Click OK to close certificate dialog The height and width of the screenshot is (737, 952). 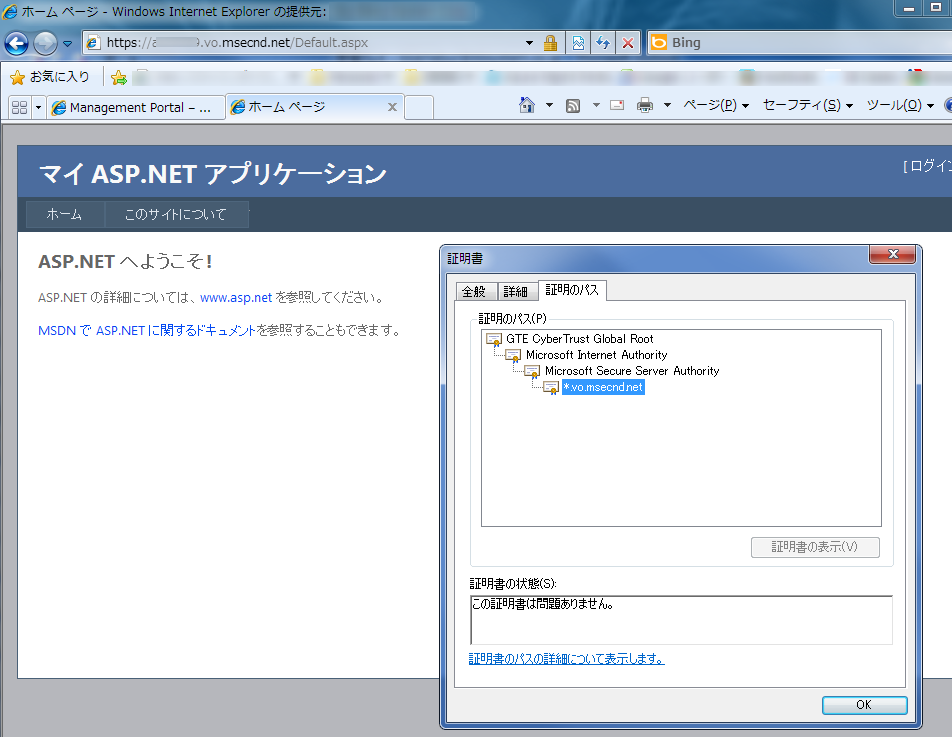pyautogui.click(x=864, y=705)
